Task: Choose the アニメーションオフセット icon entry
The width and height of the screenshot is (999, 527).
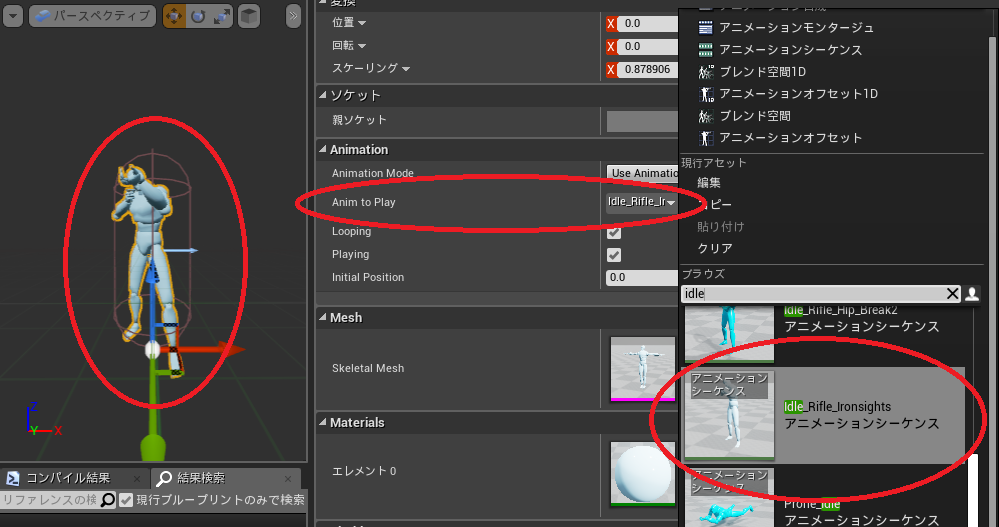Action: tap(705, 138)
